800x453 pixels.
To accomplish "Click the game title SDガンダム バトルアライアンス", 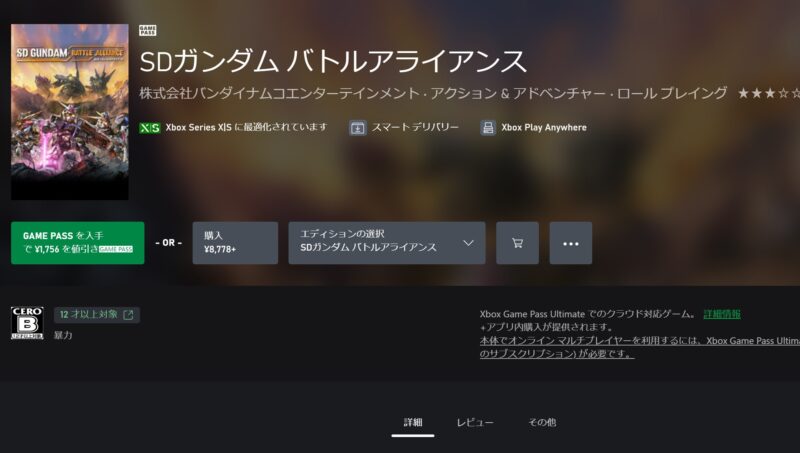I will 333,61.
